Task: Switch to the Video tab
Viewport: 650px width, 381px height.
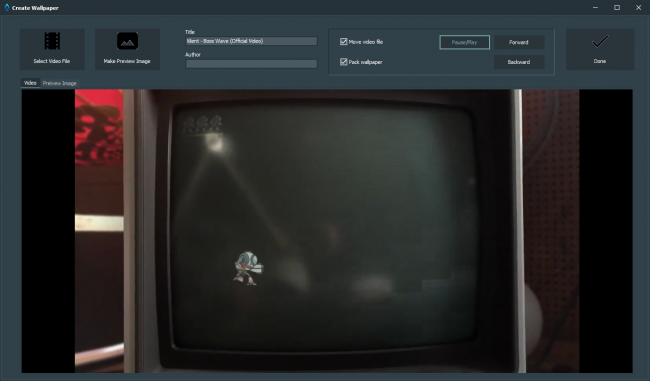Action: pyautogui.click(x=30, y=83)
